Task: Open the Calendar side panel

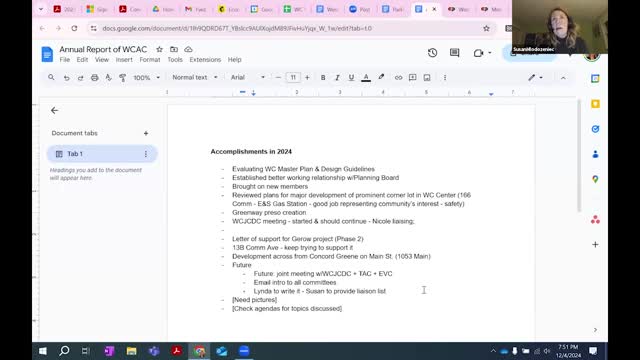Action: point(595,78)
